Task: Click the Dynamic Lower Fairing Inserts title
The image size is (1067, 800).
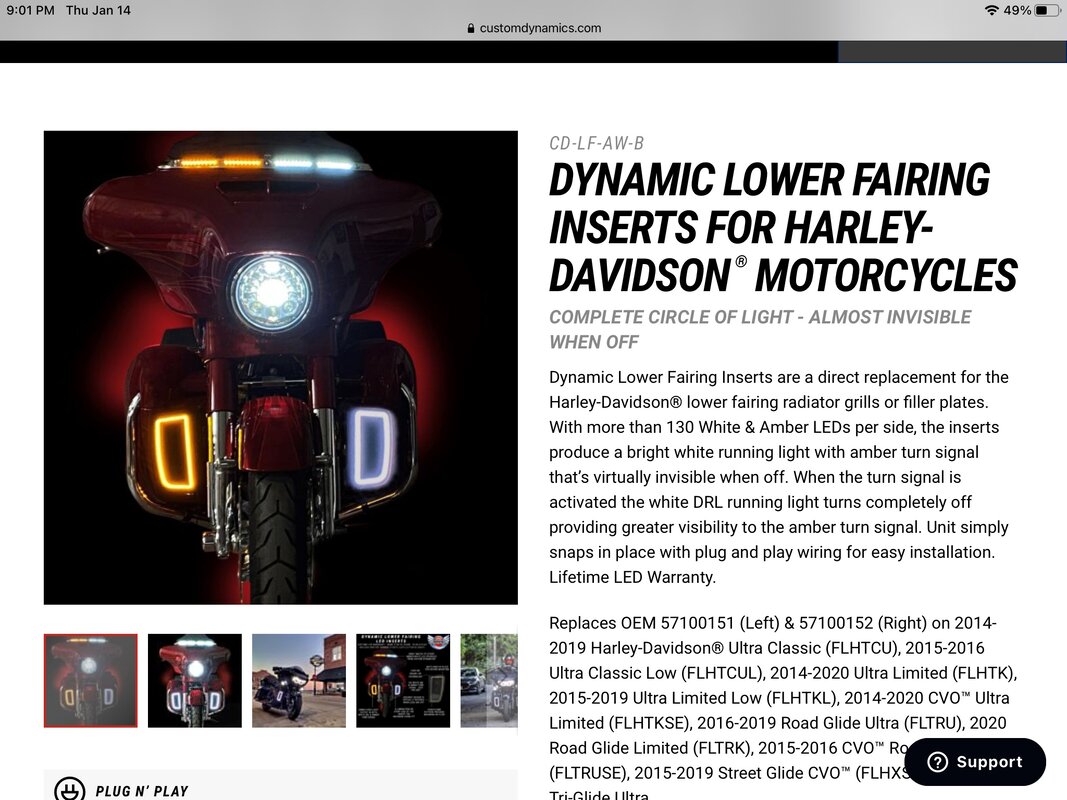Action: point(783,227)
